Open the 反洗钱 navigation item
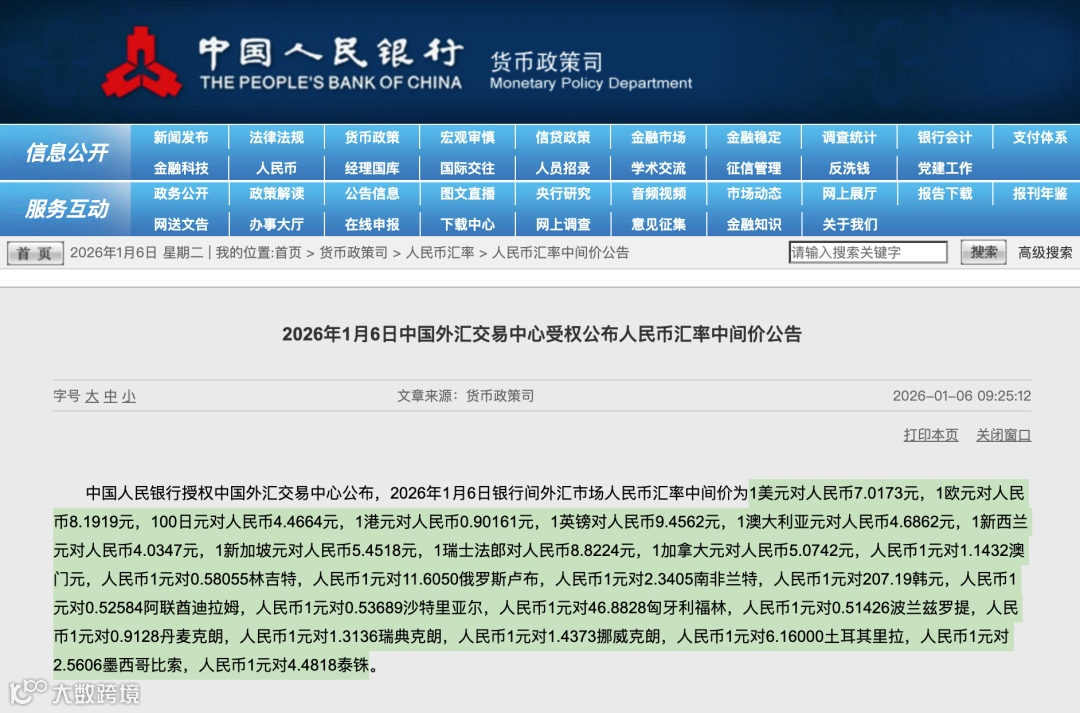This screenshot has width=1080, height=713. point(849,167)
